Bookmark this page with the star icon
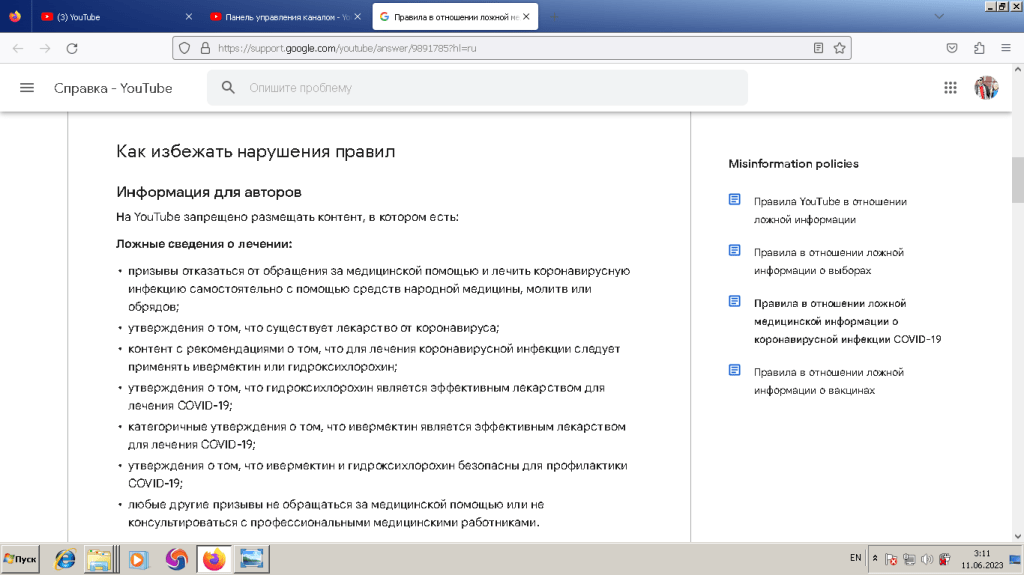This screenshot has width=1024, height=575. pos(840,48)
